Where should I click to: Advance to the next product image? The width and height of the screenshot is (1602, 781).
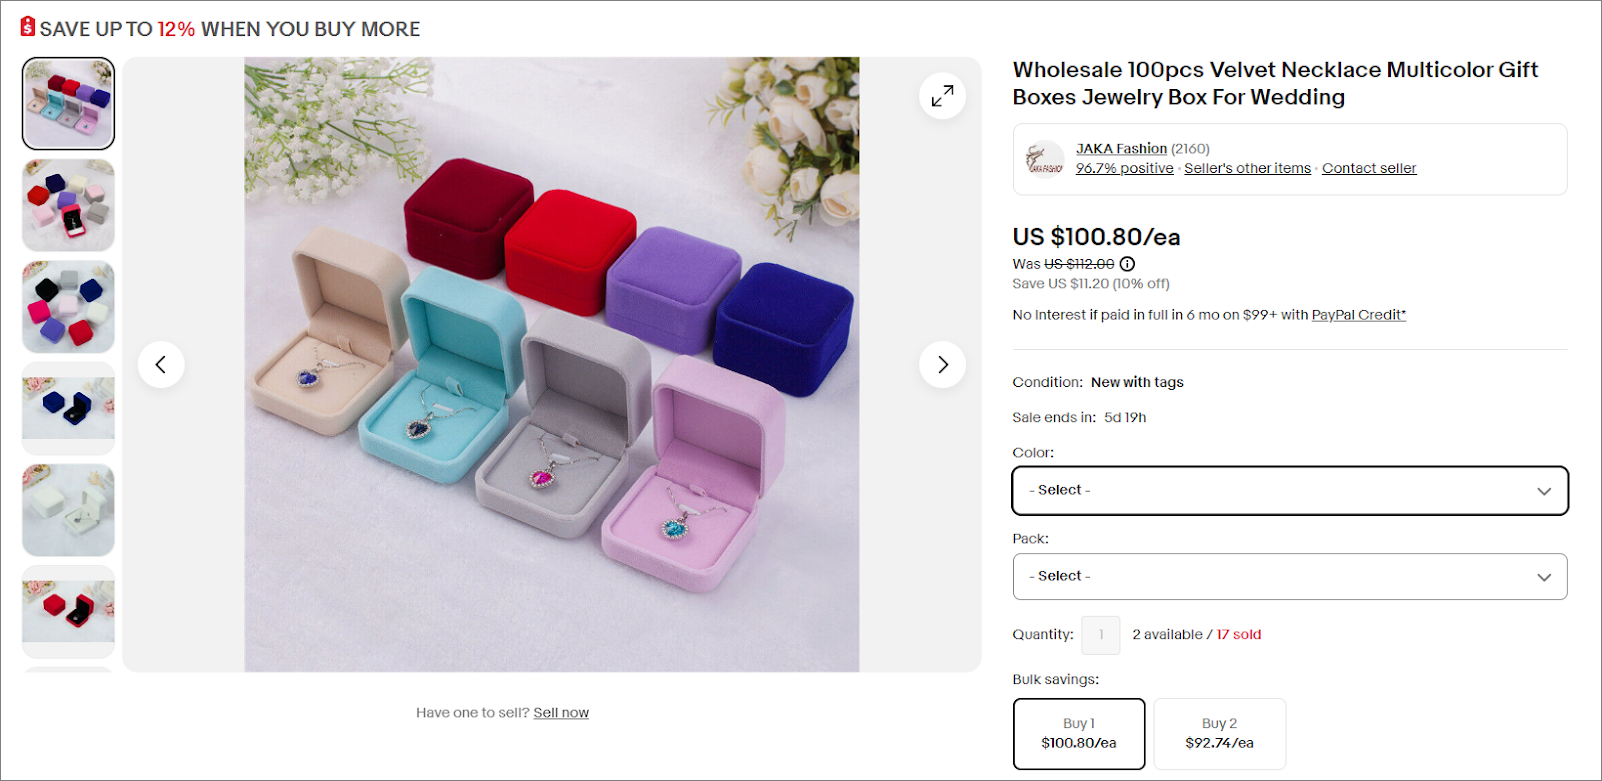[x=942, y=365]
